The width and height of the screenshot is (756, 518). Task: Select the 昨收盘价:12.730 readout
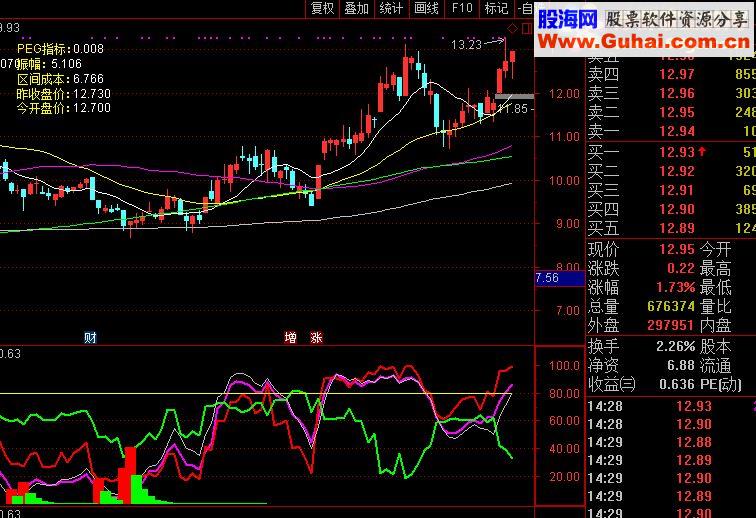click(x=64, y=94)
